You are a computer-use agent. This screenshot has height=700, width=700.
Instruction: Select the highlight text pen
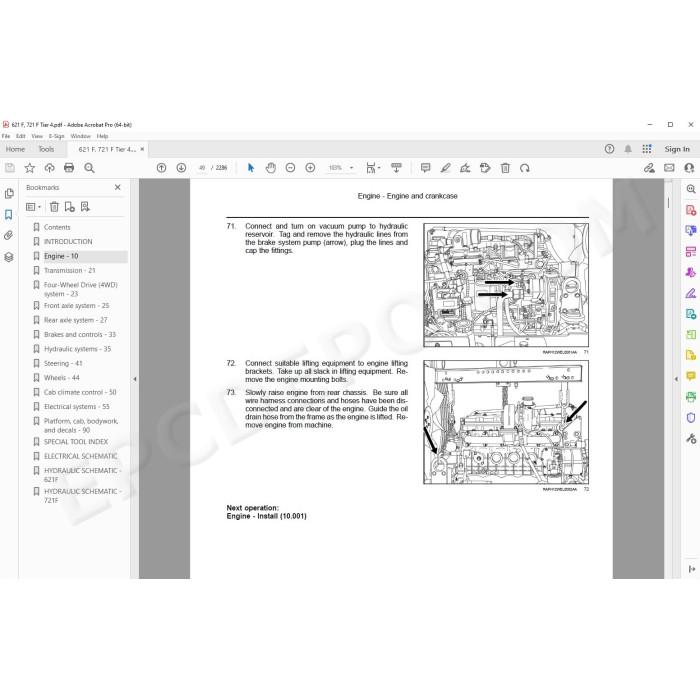446,168
